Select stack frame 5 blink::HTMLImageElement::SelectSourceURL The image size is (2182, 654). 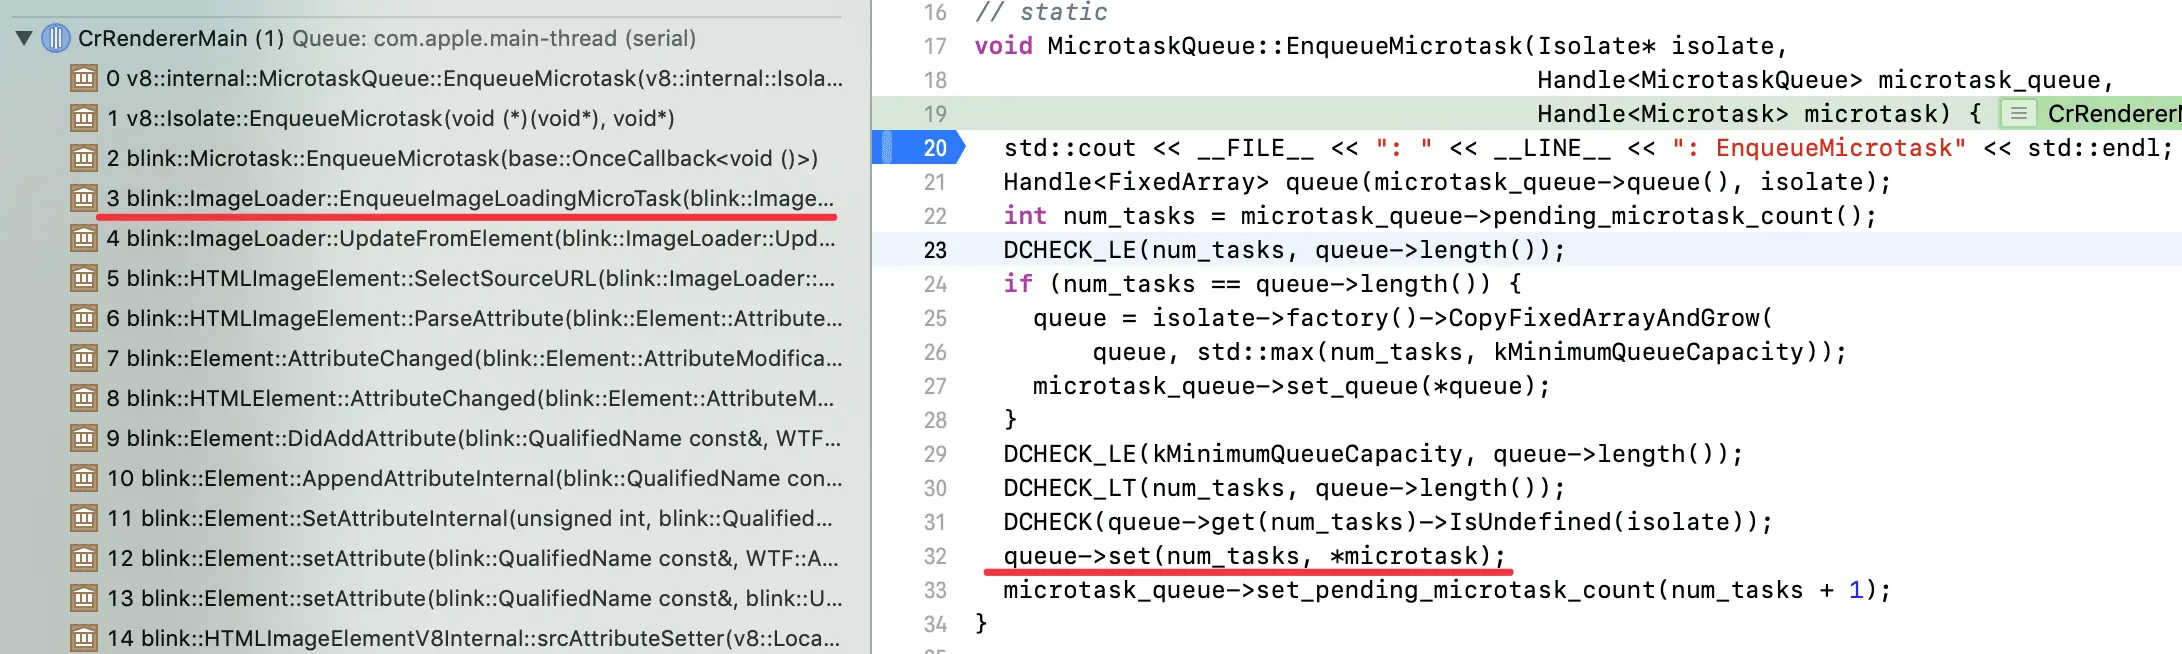(x=470, y=278)
